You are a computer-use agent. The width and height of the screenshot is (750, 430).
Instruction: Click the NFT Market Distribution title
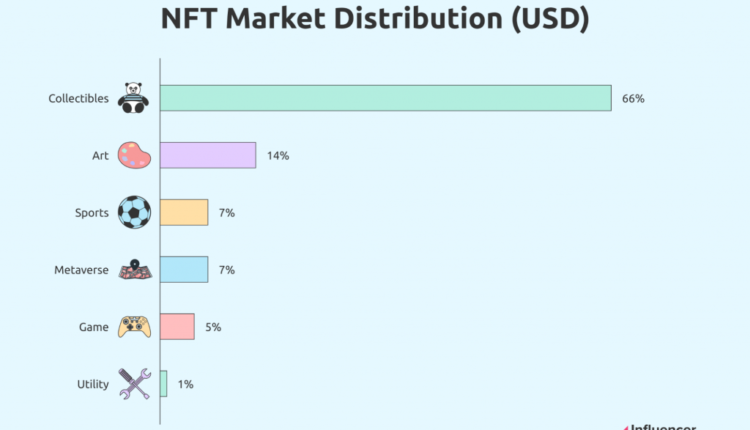[x=375, y=18]
